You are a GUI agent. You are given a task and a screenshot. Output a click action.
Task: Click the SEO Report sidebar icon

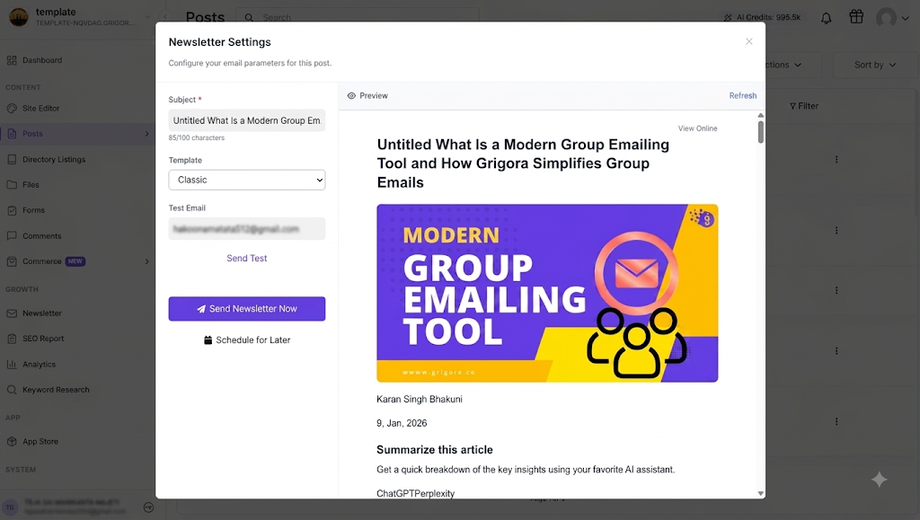click(12, 339)
